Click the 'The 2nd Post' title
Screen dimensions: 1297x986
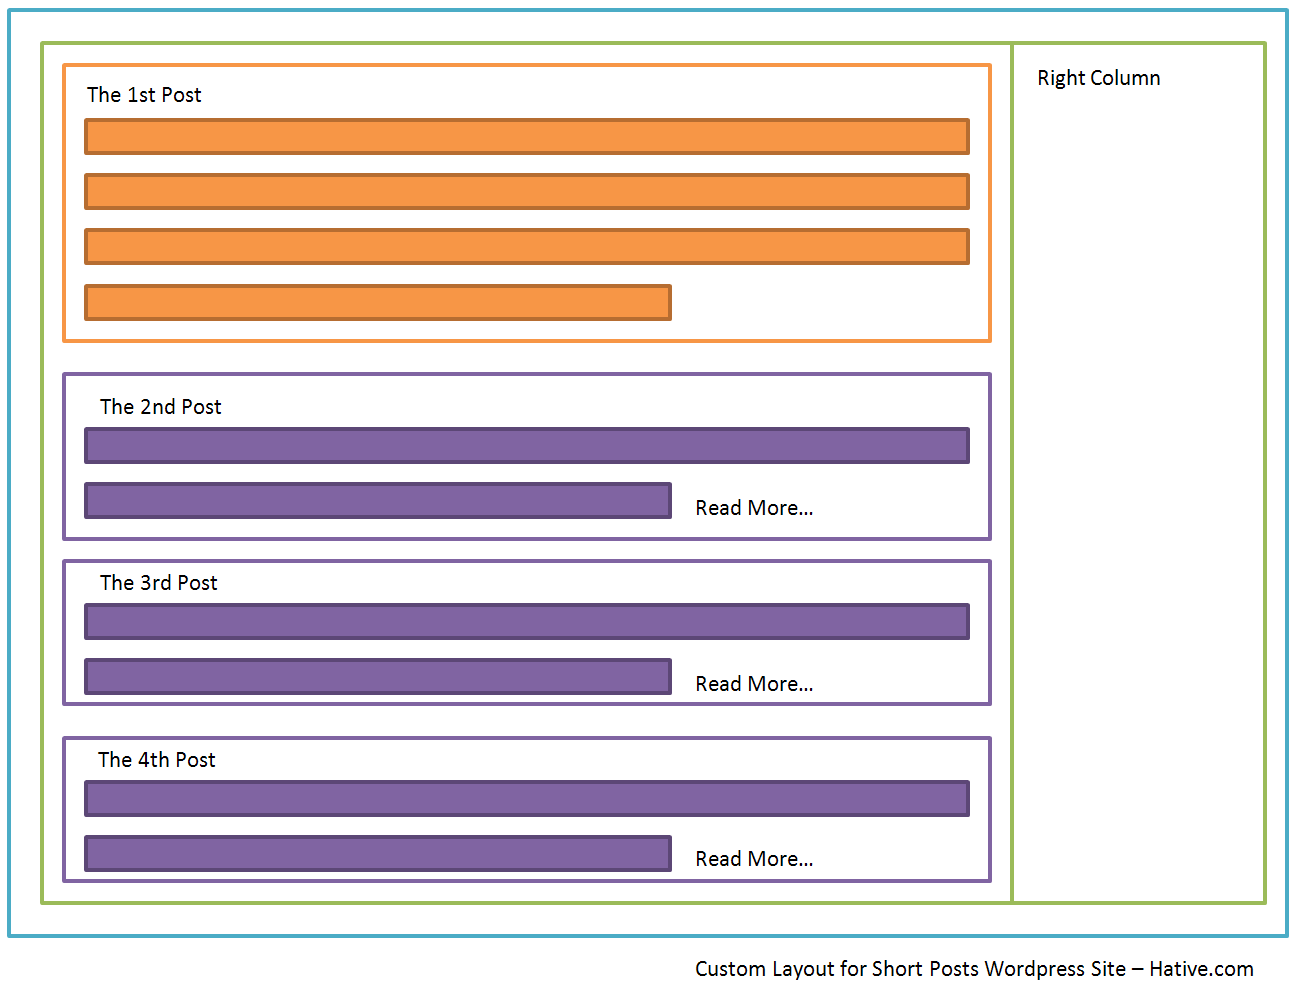tap(161, 407)
